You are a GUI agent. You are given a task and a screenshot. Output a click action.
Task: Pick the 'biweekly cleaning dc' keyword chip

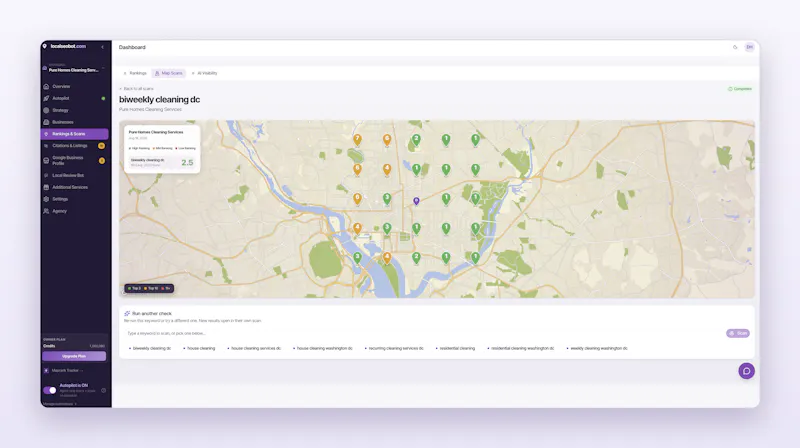(150, 349)
